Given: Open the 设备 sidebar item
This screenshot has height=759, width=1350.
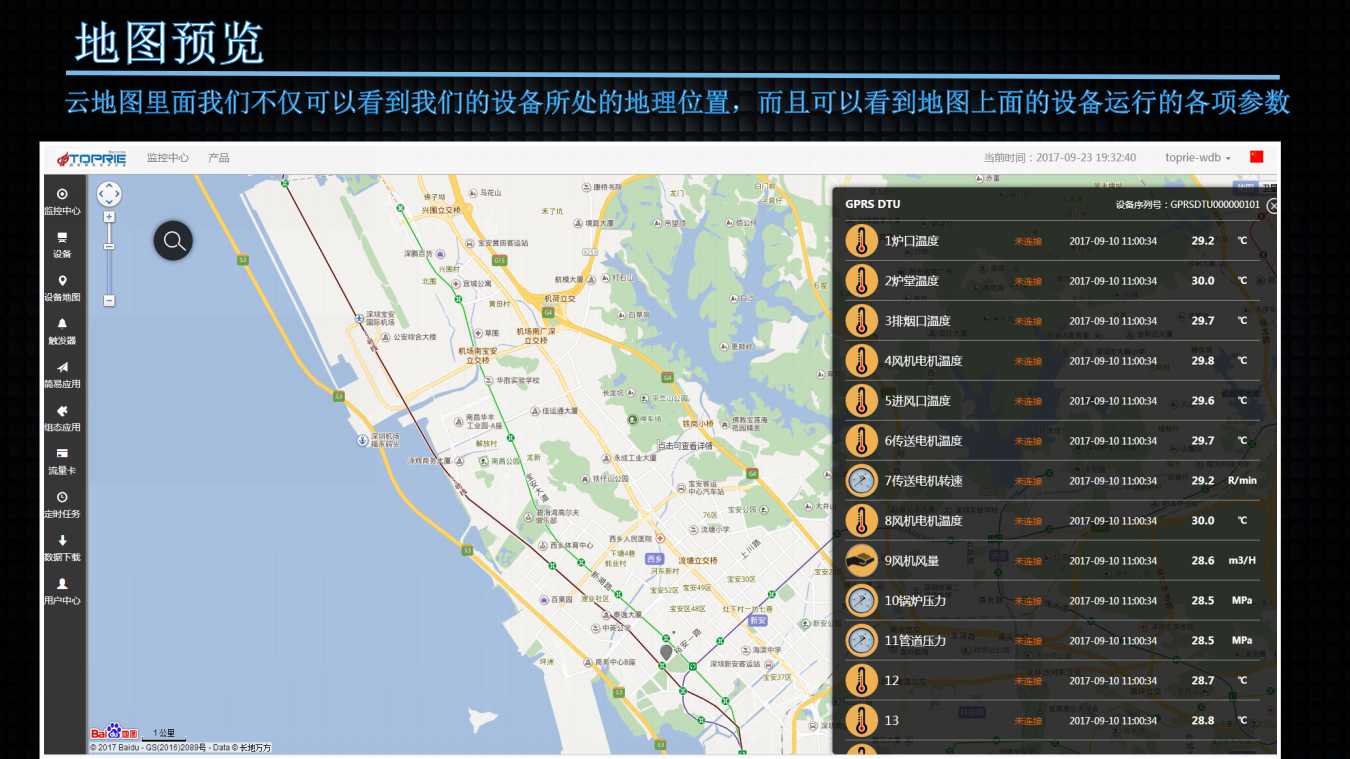Looking at the screenshot, I should pos(62,244).
